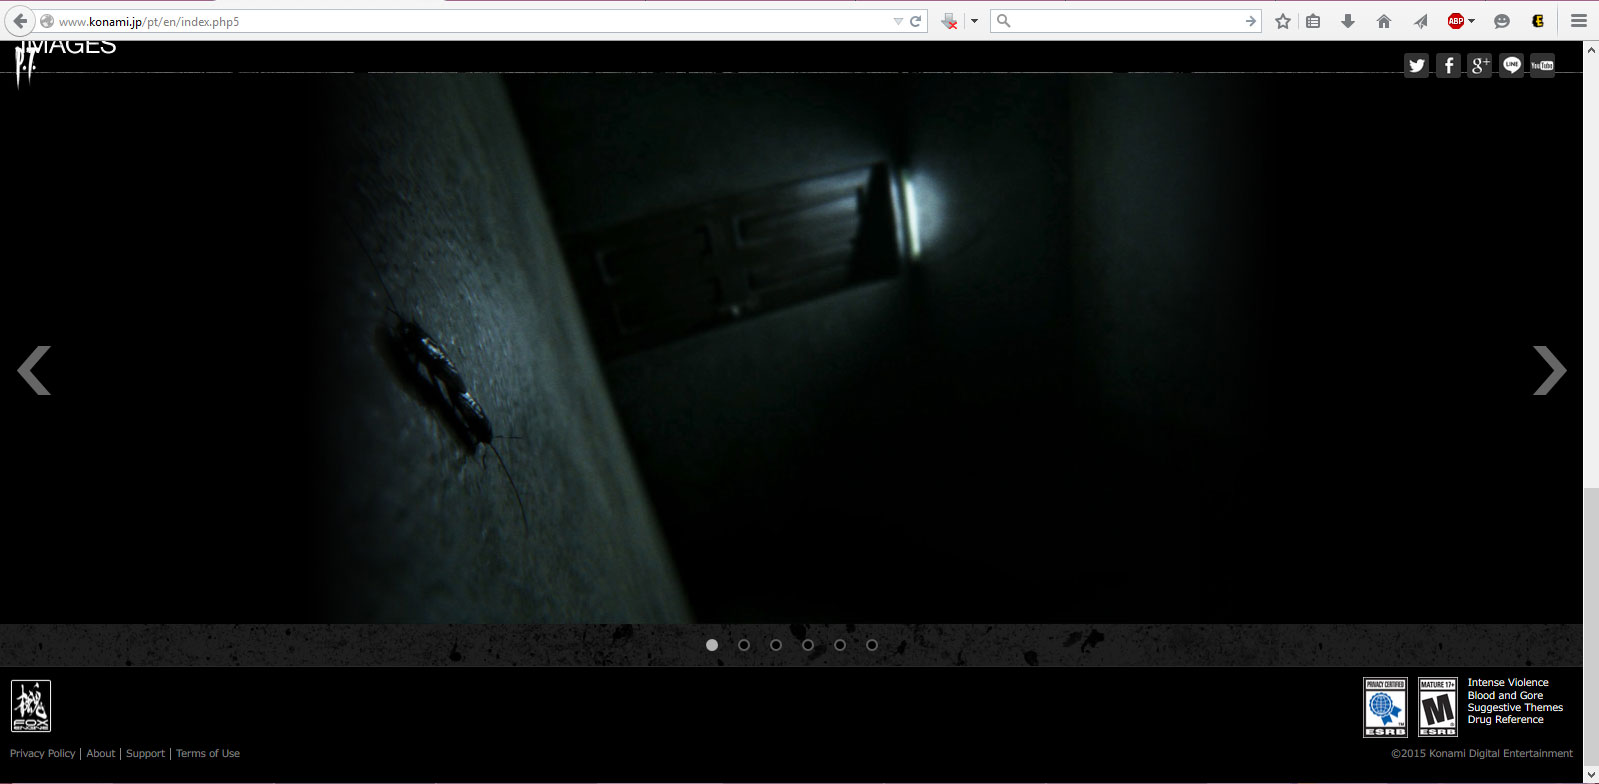The image size is (1599, 784).
Task: Show previous image with left arrow
Action: 34,370
